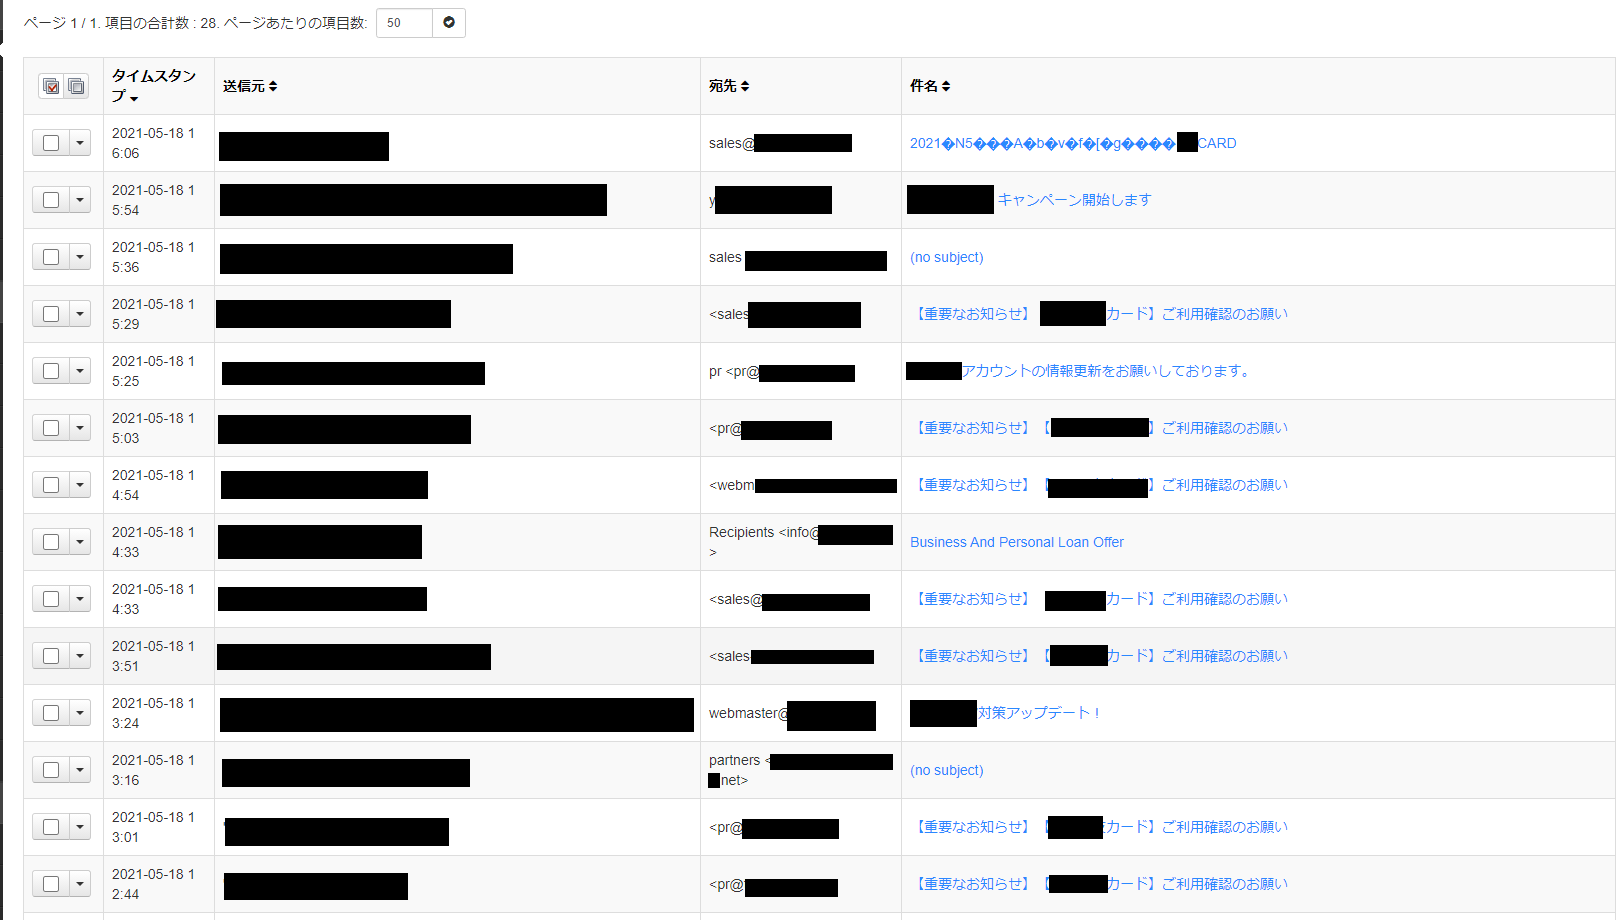
Task: Open the アカウントの情報更新 subject link
Action: (x=1105, y=371)
